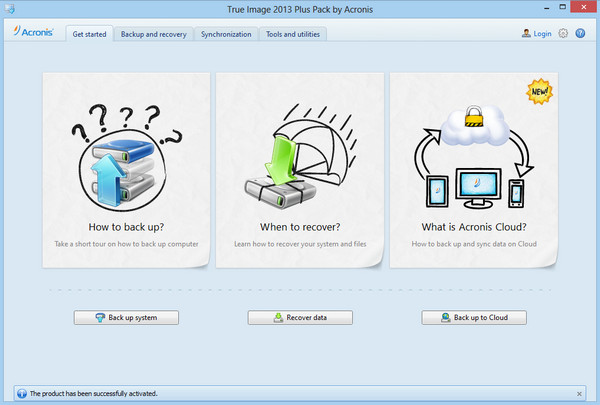
Task: Select the Tools and utilities tab
Action: [x=293, y=34]
